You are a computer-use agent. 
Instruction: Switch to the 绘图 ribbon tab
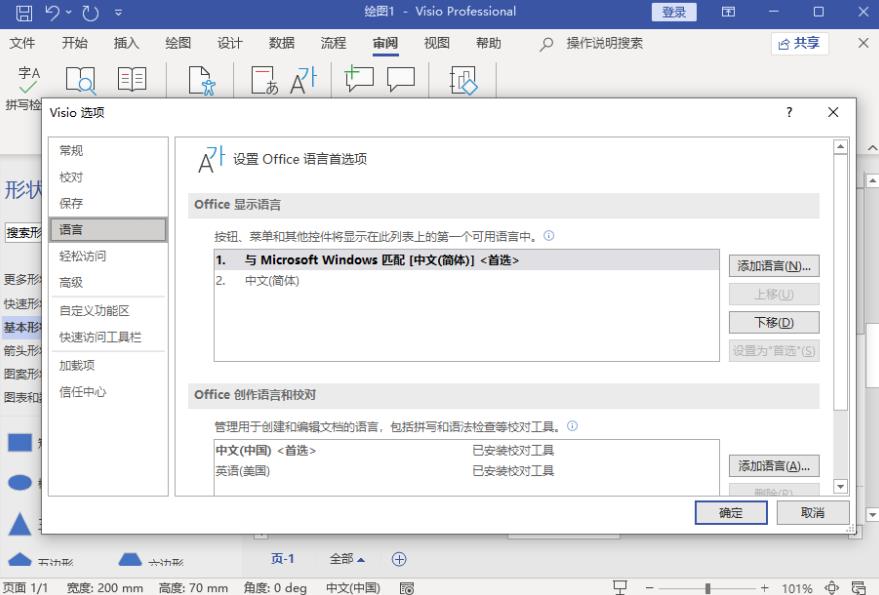178,43
